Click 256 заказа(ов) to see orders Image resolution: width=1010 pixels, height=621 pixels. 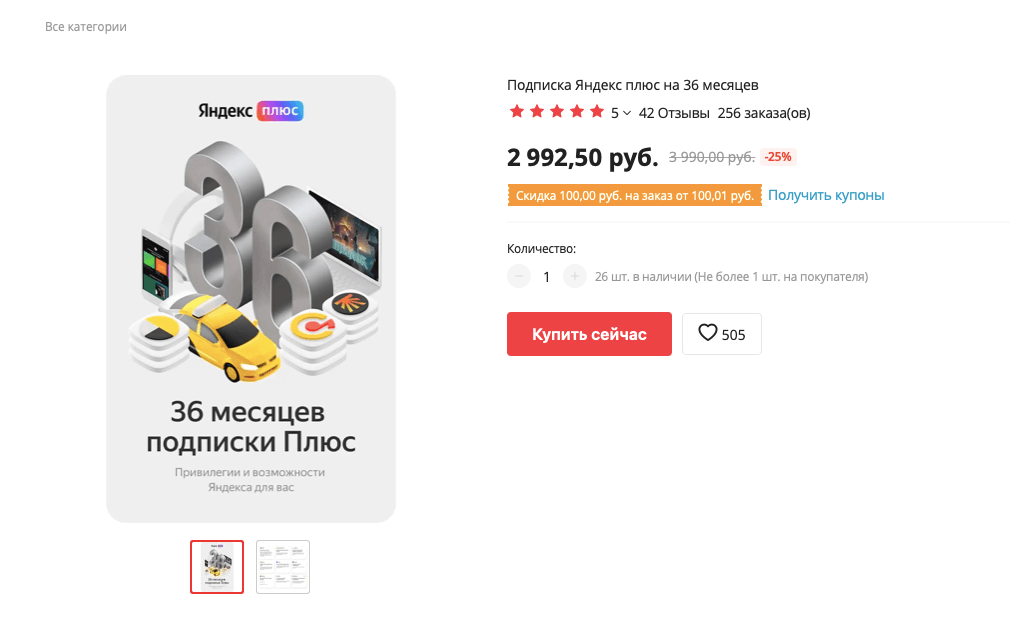(x=762, y=113)
